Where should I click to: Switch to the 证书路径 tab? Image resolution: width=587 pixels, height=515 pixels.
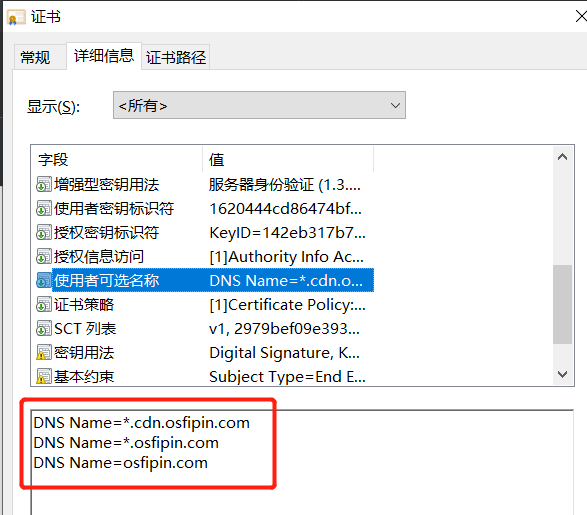pyautogui.click(x=176, y=57)
